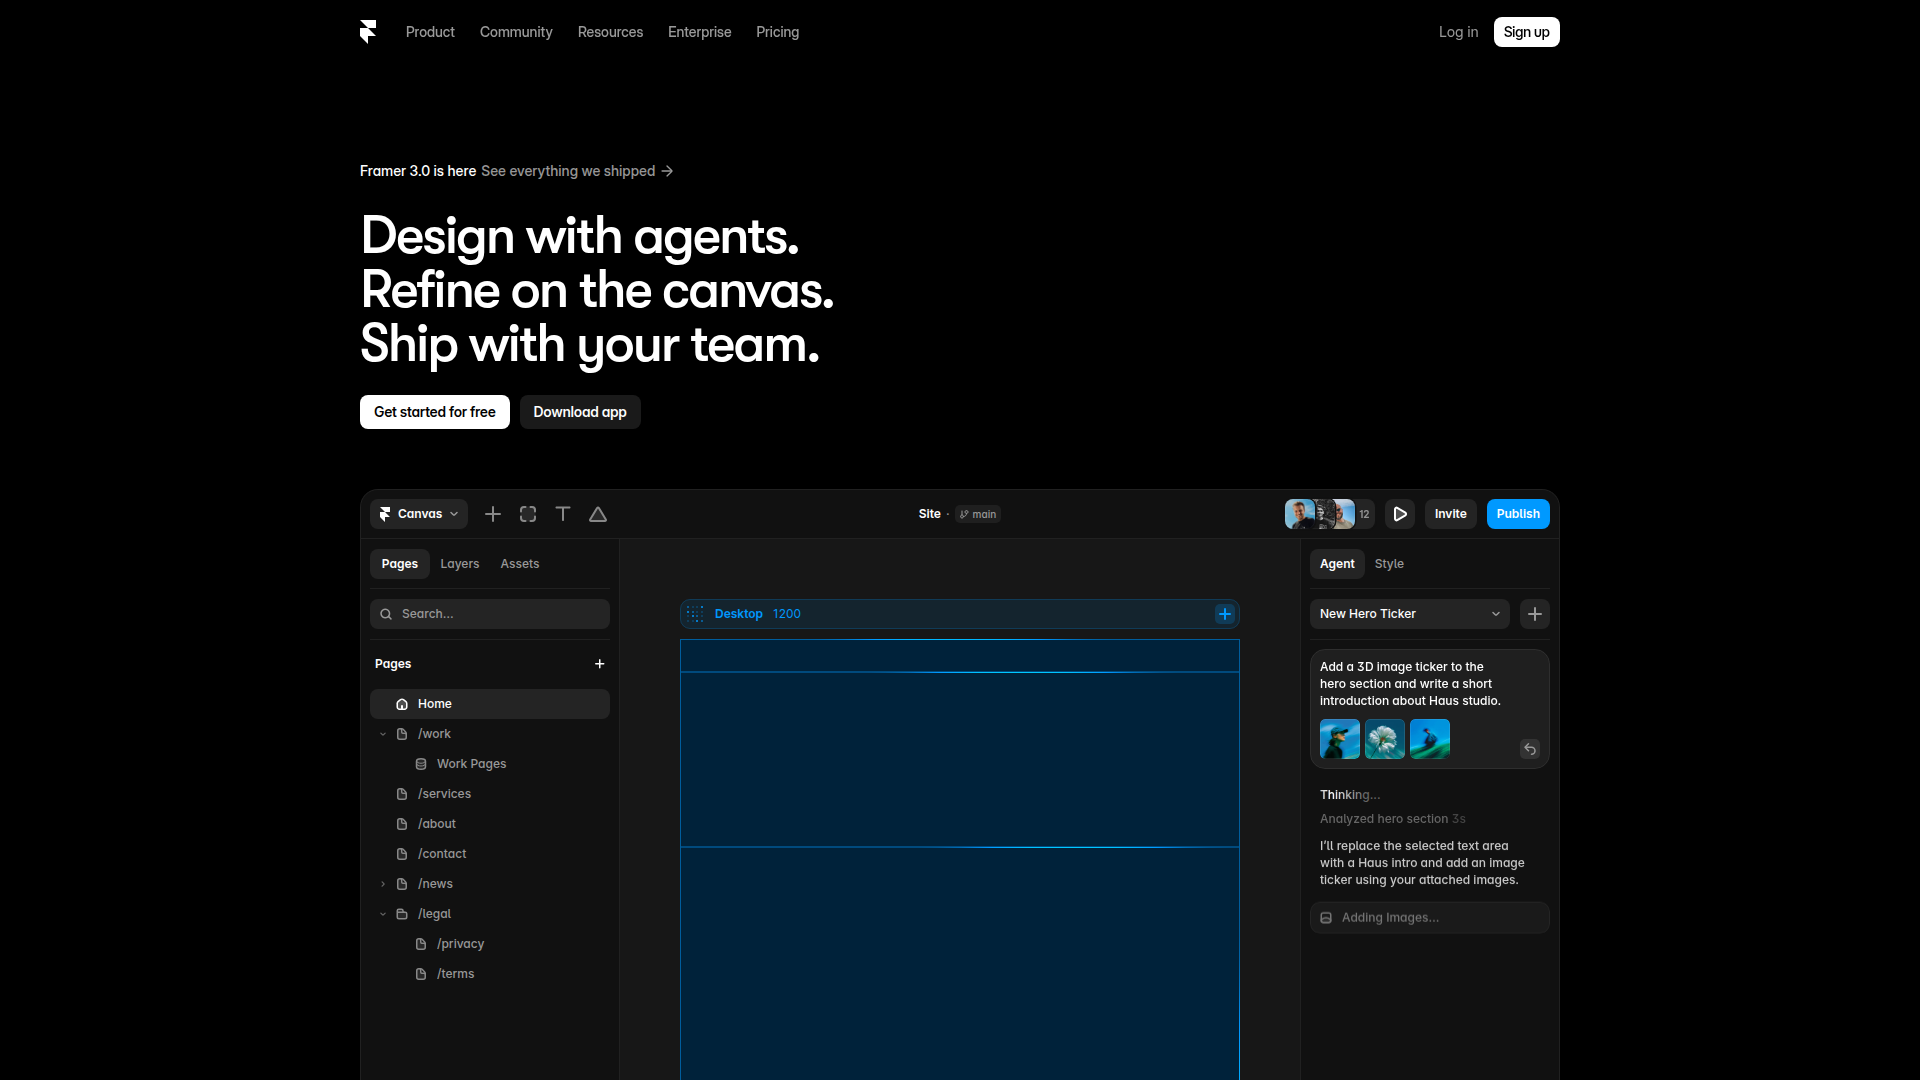Click the Framer logo in the navbar

click(368, 32)
